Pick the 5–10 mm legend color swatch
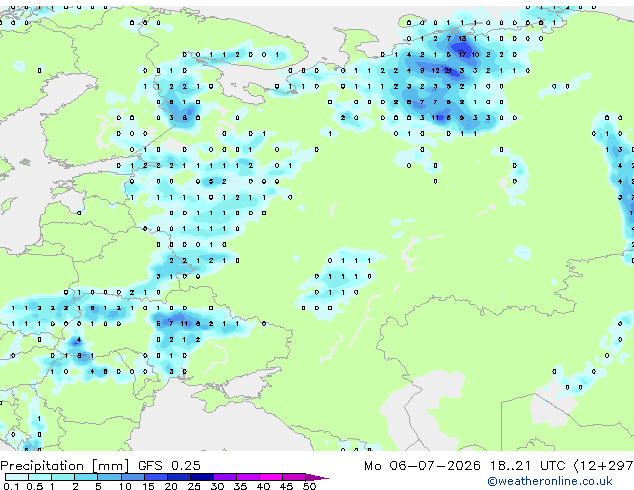The image size is (634, 490). 109,477
